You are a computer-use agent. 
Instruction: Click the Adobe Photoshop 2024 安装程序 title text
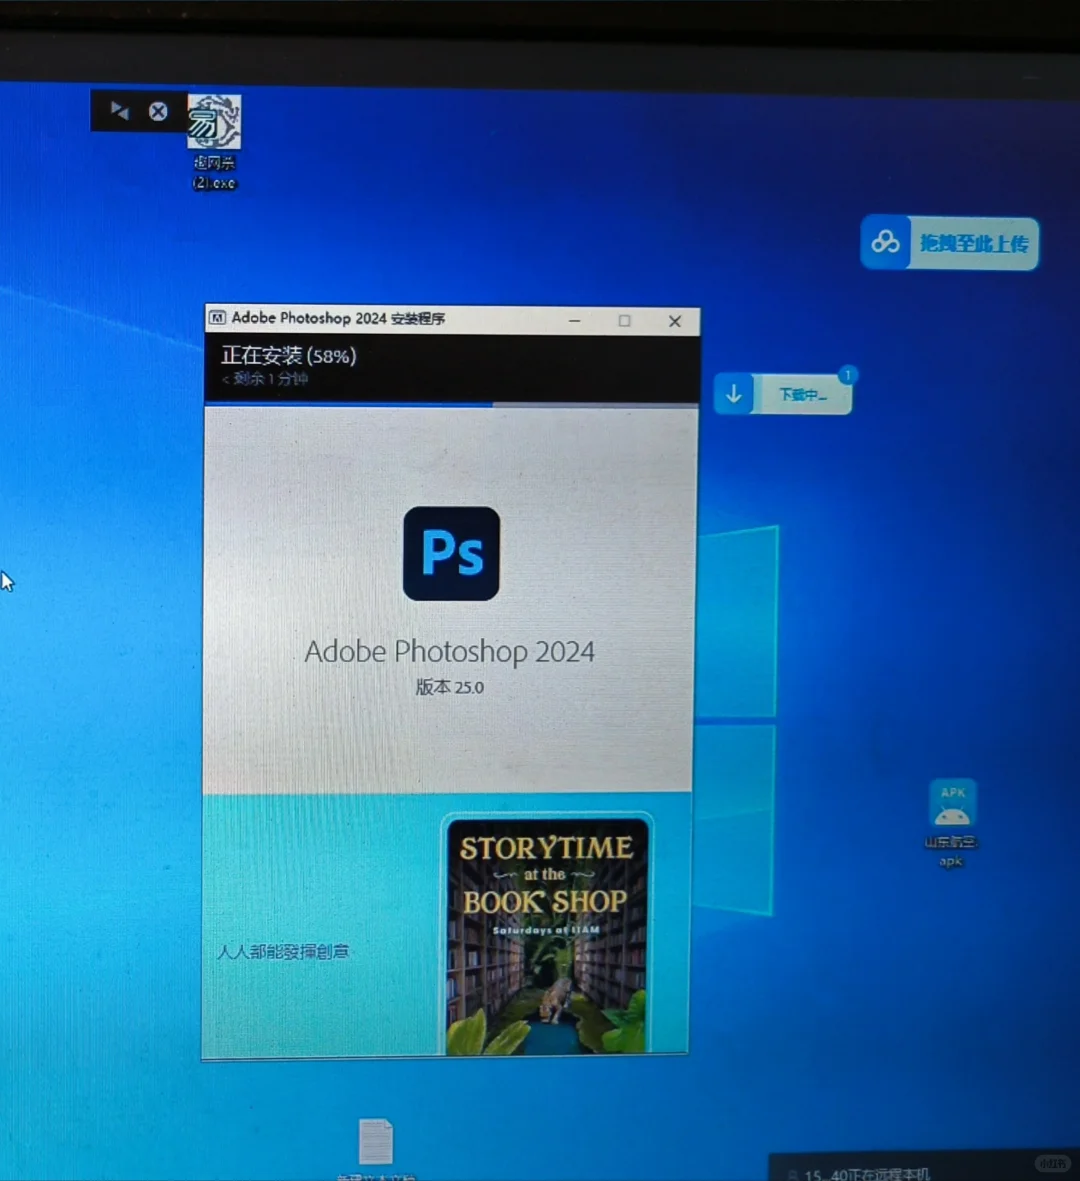pos(338,318)
